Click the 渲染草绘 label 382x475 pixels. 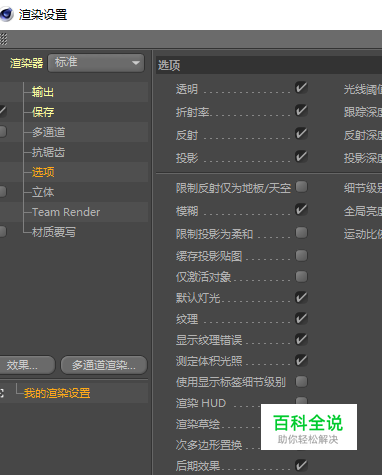[x=198, y=424]
